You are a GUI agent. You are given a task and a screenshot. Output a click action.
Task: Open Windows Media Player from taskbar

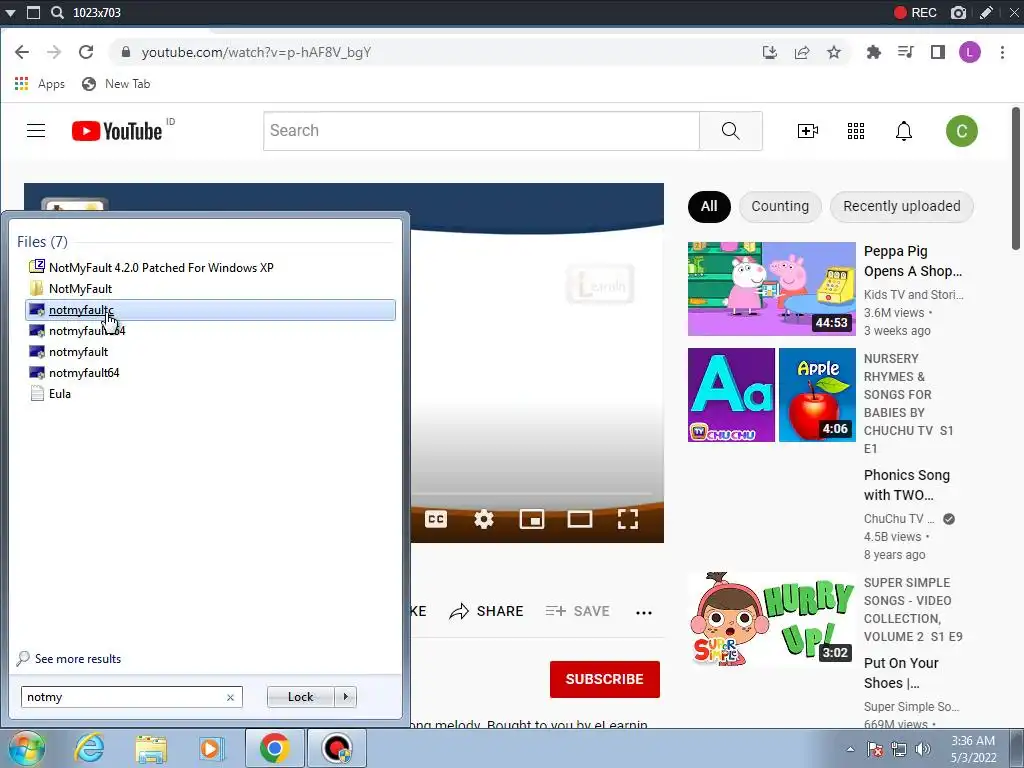coord(212,748)
